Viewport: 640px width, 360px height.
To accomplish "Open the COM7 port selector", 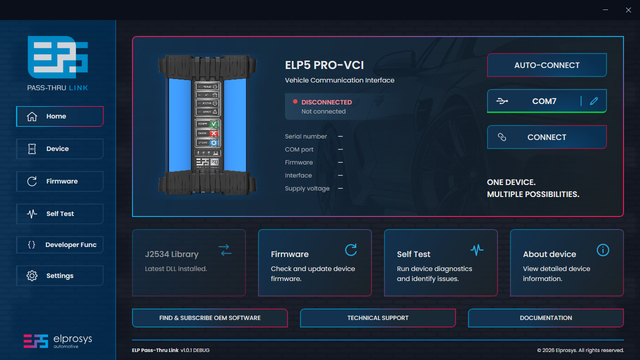I will (x=547, y=101).
